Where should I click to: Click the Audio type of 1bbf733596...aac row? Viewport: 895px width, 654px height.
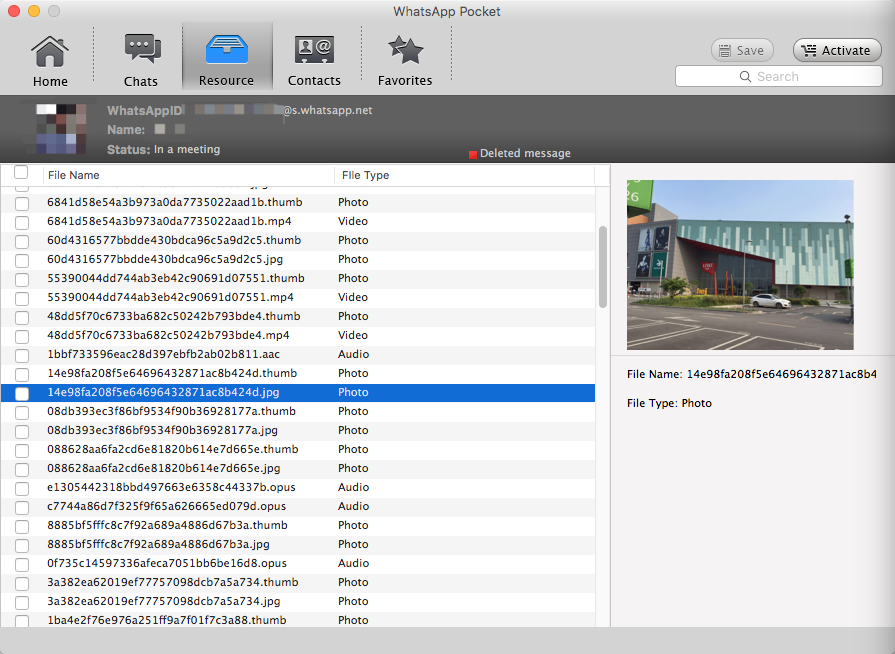tap(353, 354)
